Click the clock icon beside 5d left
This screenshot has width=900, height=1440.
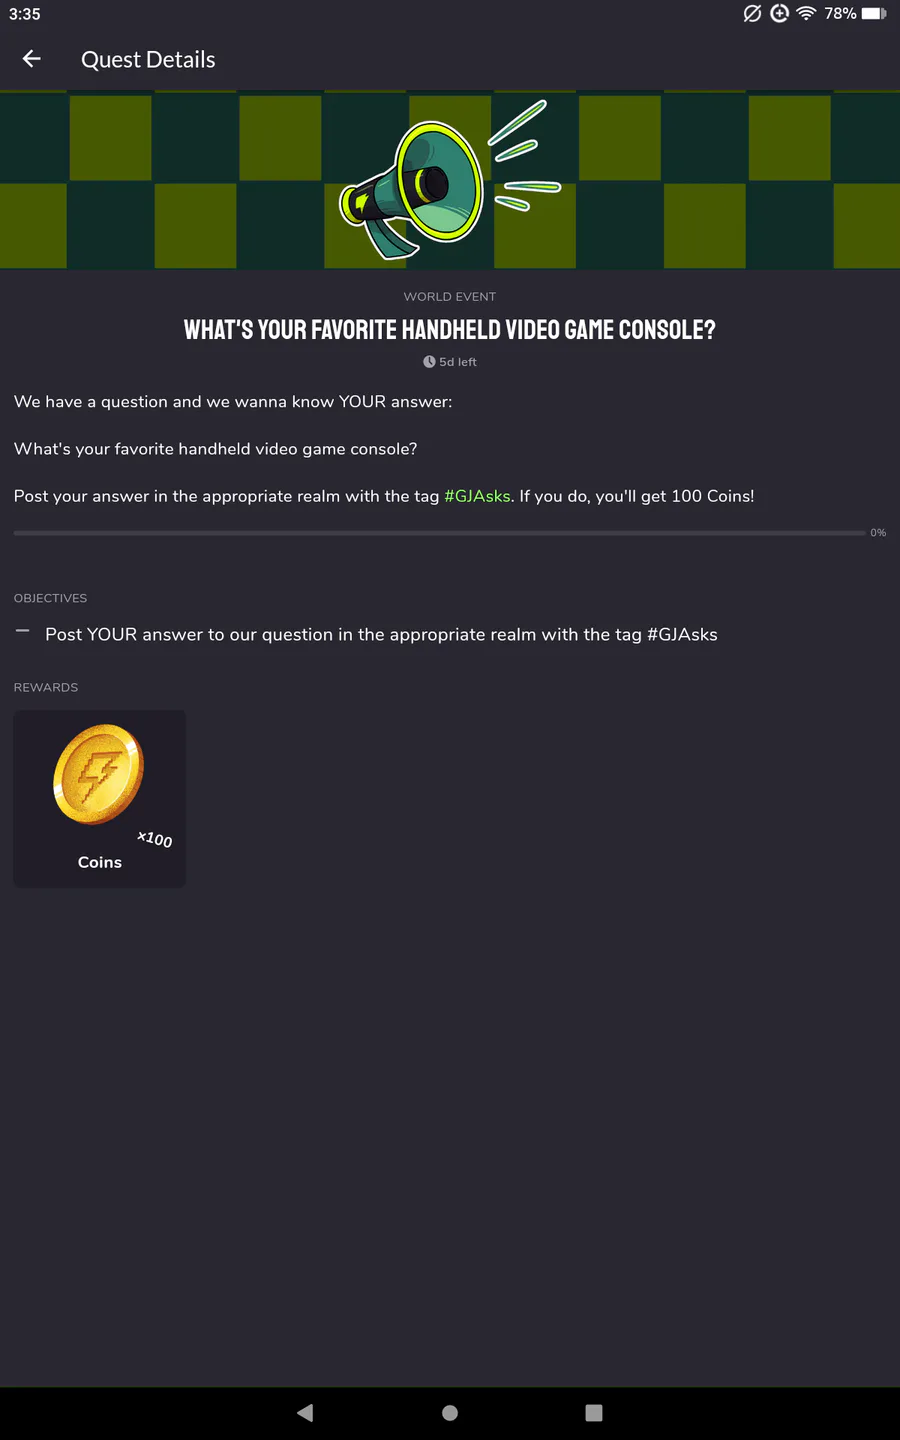[x=429, y=362]
